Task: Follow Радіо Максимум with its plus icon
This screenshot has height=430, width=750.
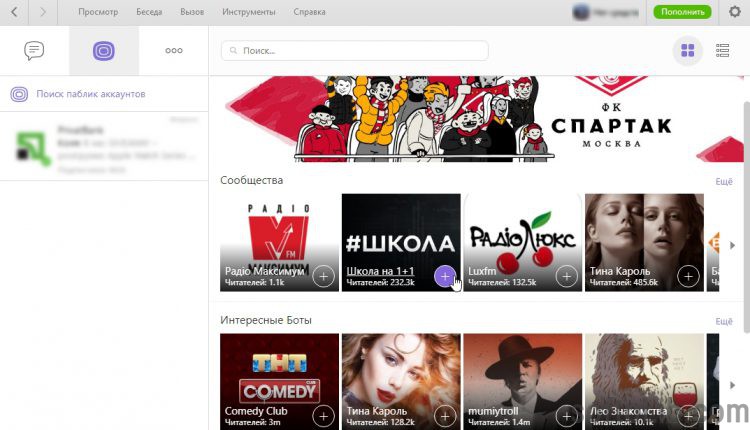Action: pyautogui.click(x=323, y=276)
